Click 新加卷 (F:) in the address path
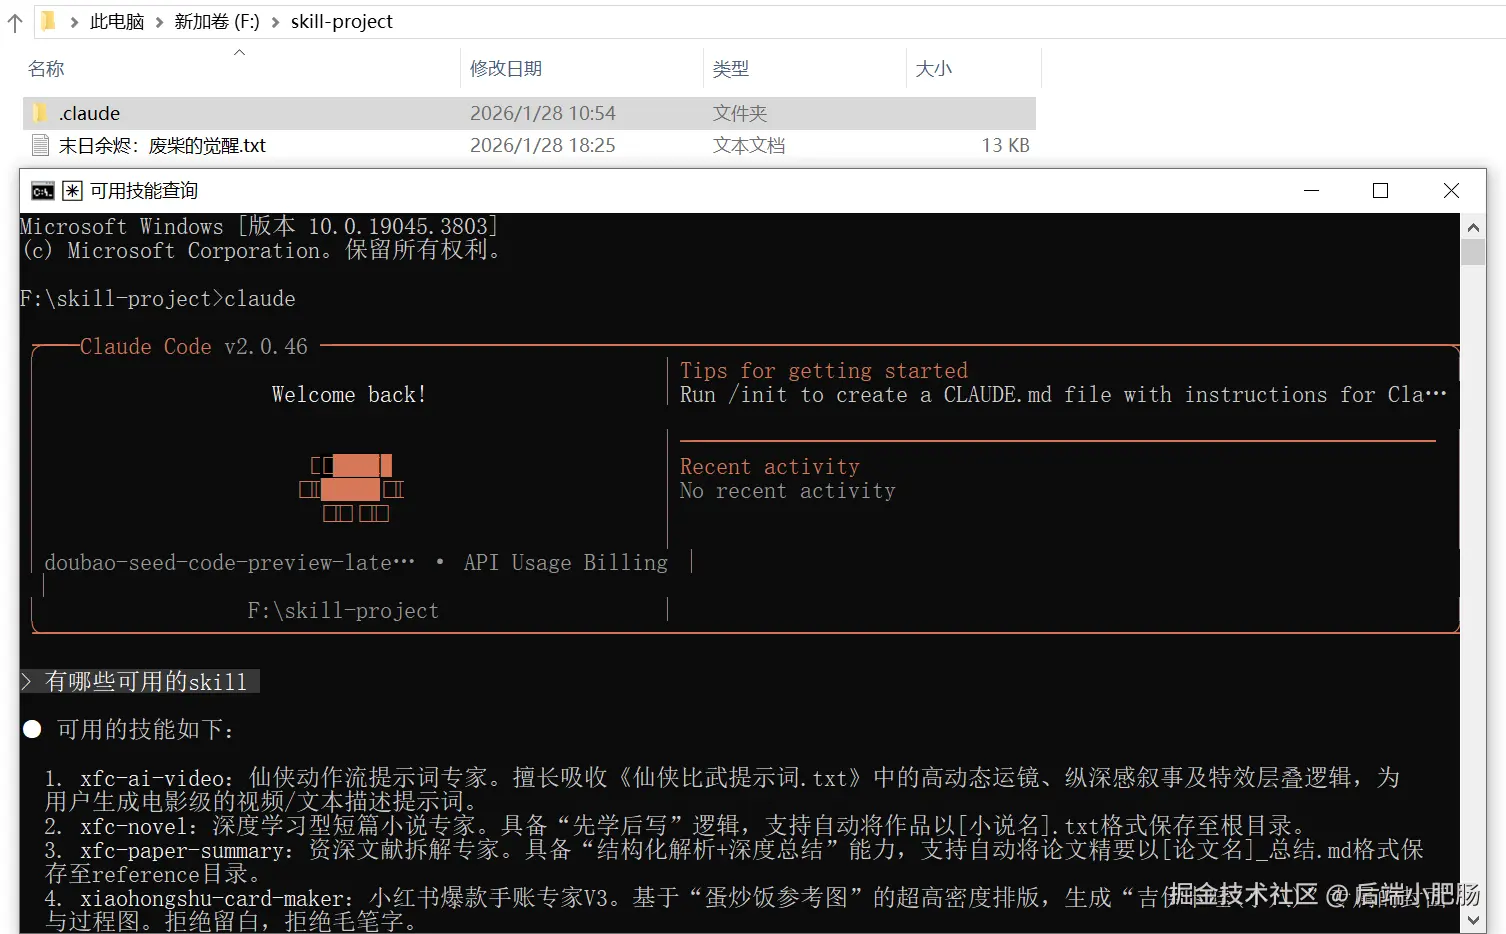The width and height of the screenshot is (1506, 934). point(217,22)
